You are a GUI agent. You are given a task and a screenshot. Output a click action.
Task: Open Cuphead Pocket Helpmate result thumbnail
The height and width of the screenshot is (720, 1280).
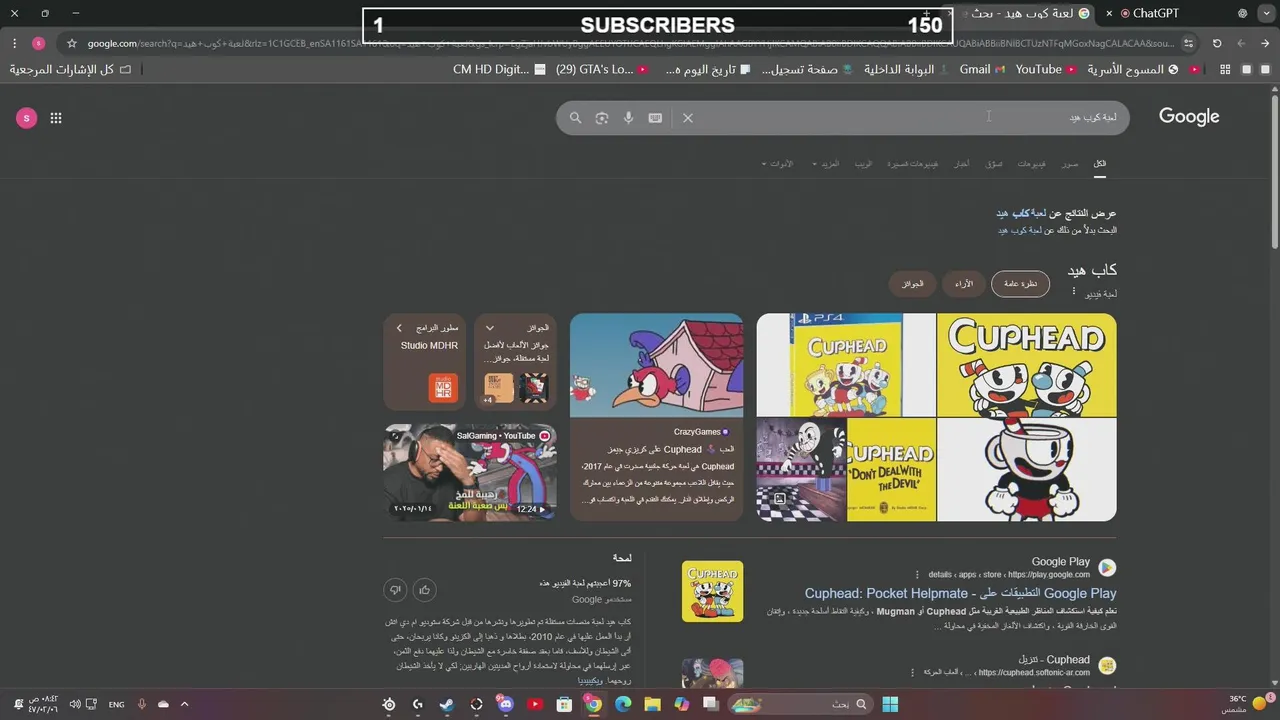pyautogui.click(x=712, y=591)
